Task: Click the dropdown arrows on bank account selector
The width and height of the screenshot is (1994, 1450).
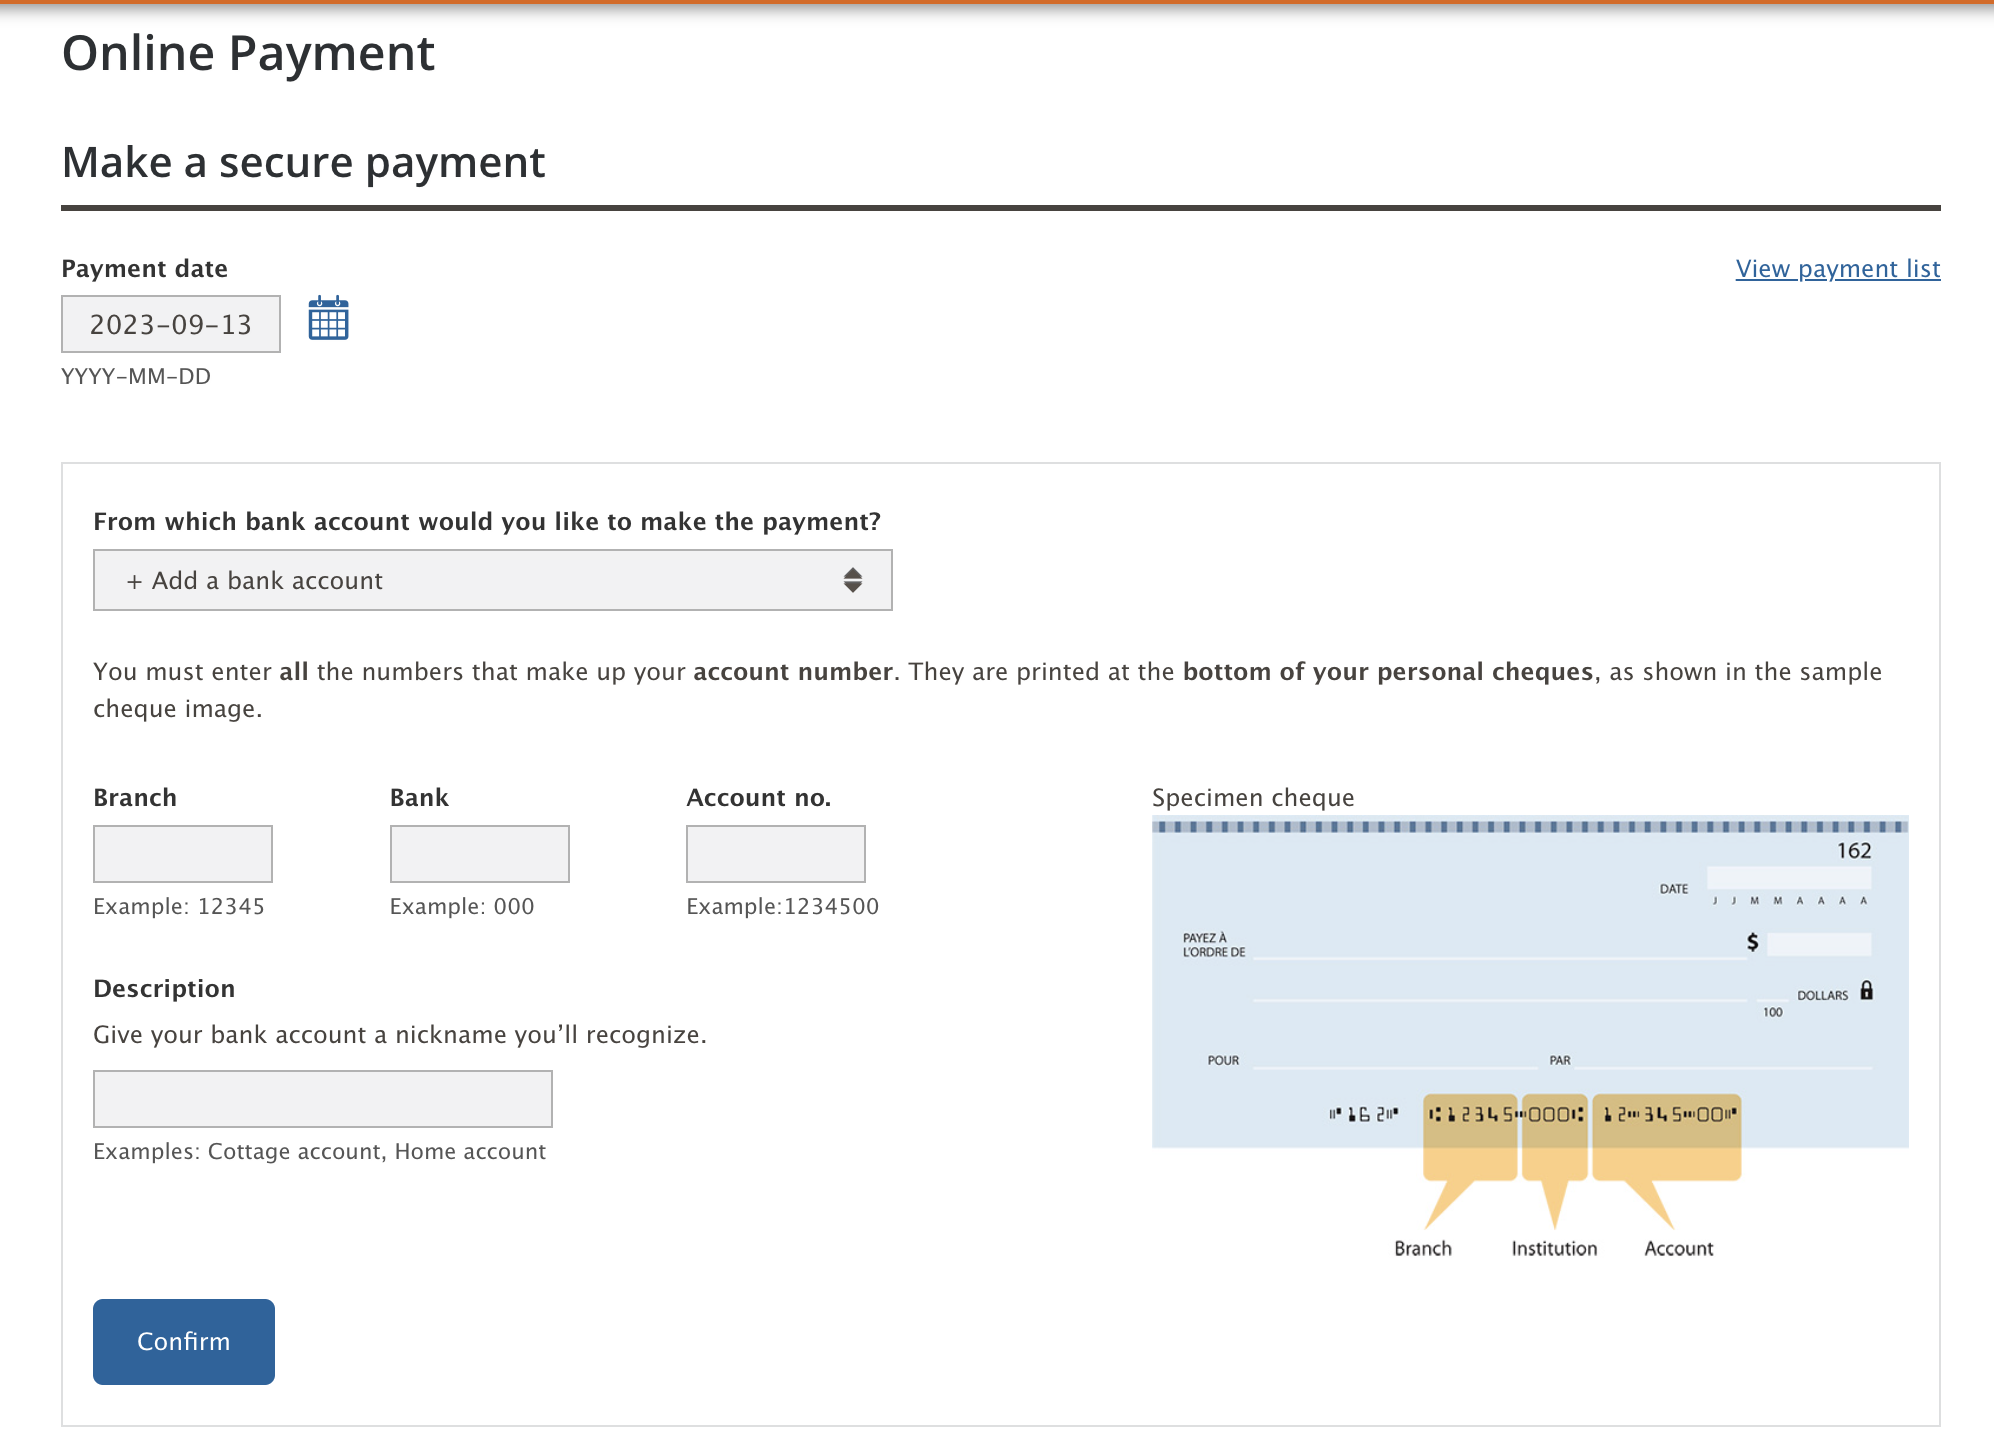Action: point(852,580)
